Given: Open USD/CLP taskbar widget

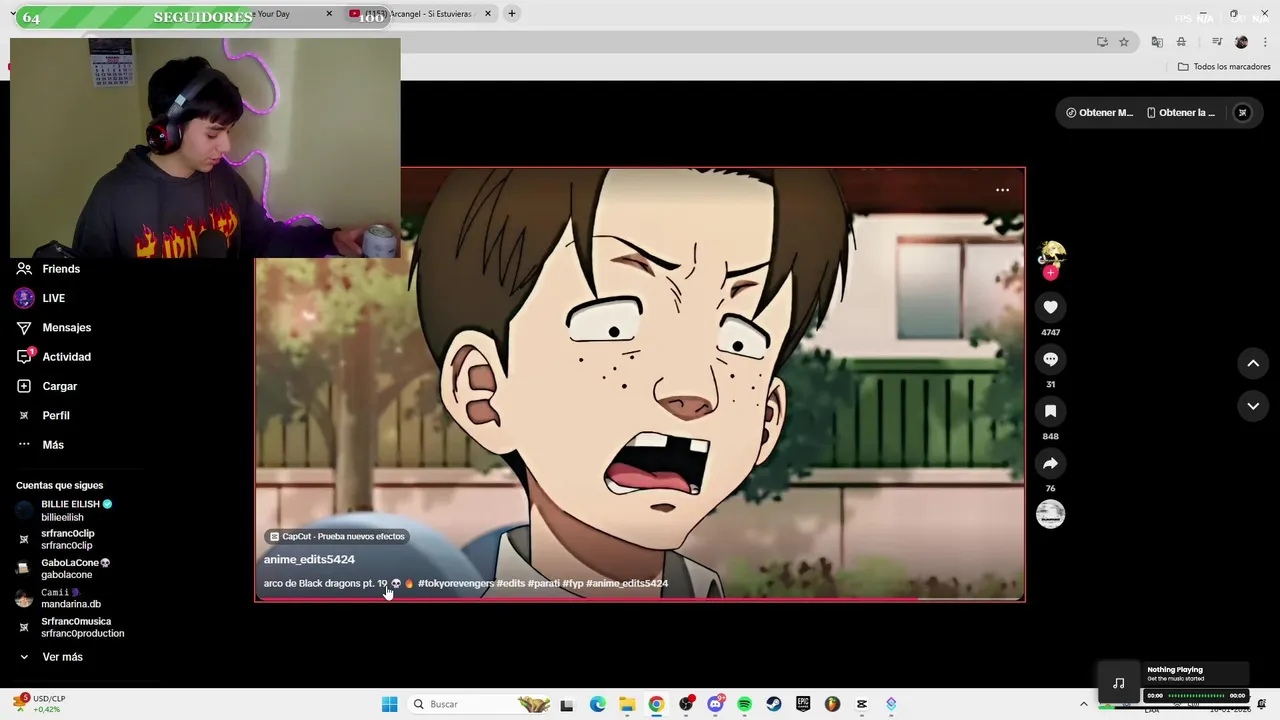Looking at the screenshot, I should (40, 704).
